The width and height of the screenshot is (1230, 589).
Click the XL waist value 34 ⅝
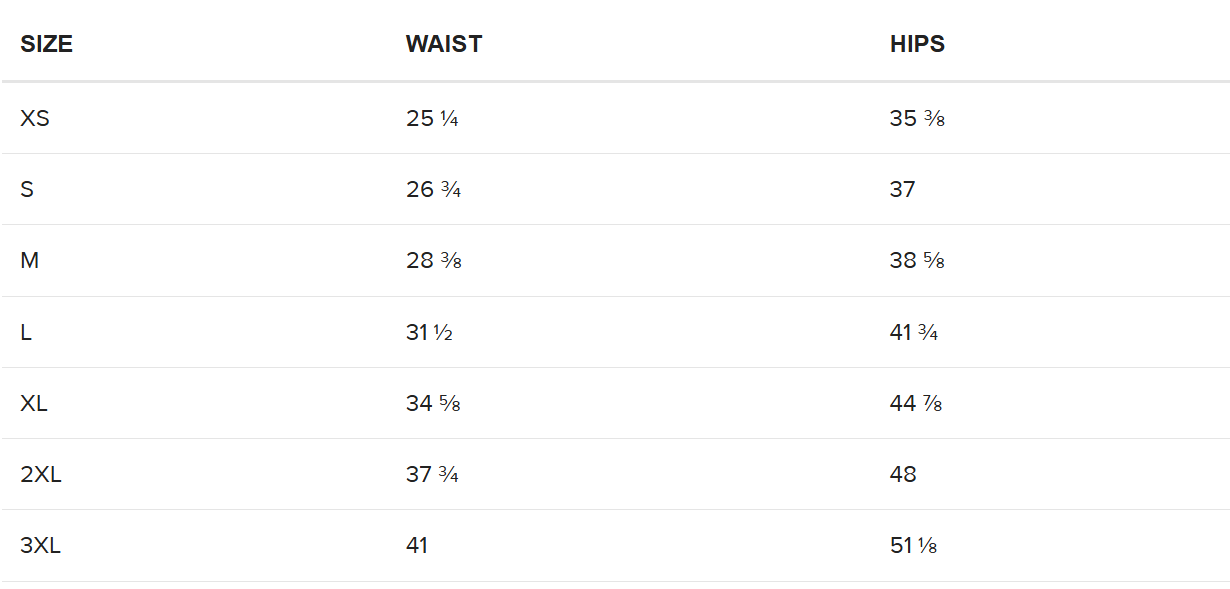click(x=433, y=403)
